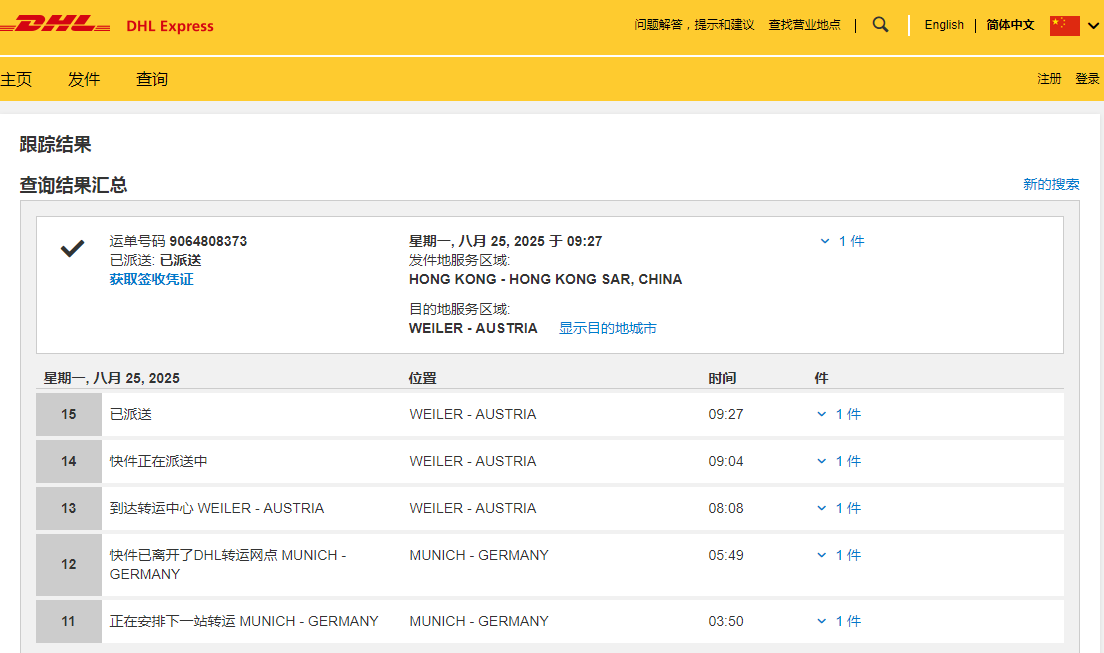
Task: Click the China flag icon
Action: pos(1065,25)
